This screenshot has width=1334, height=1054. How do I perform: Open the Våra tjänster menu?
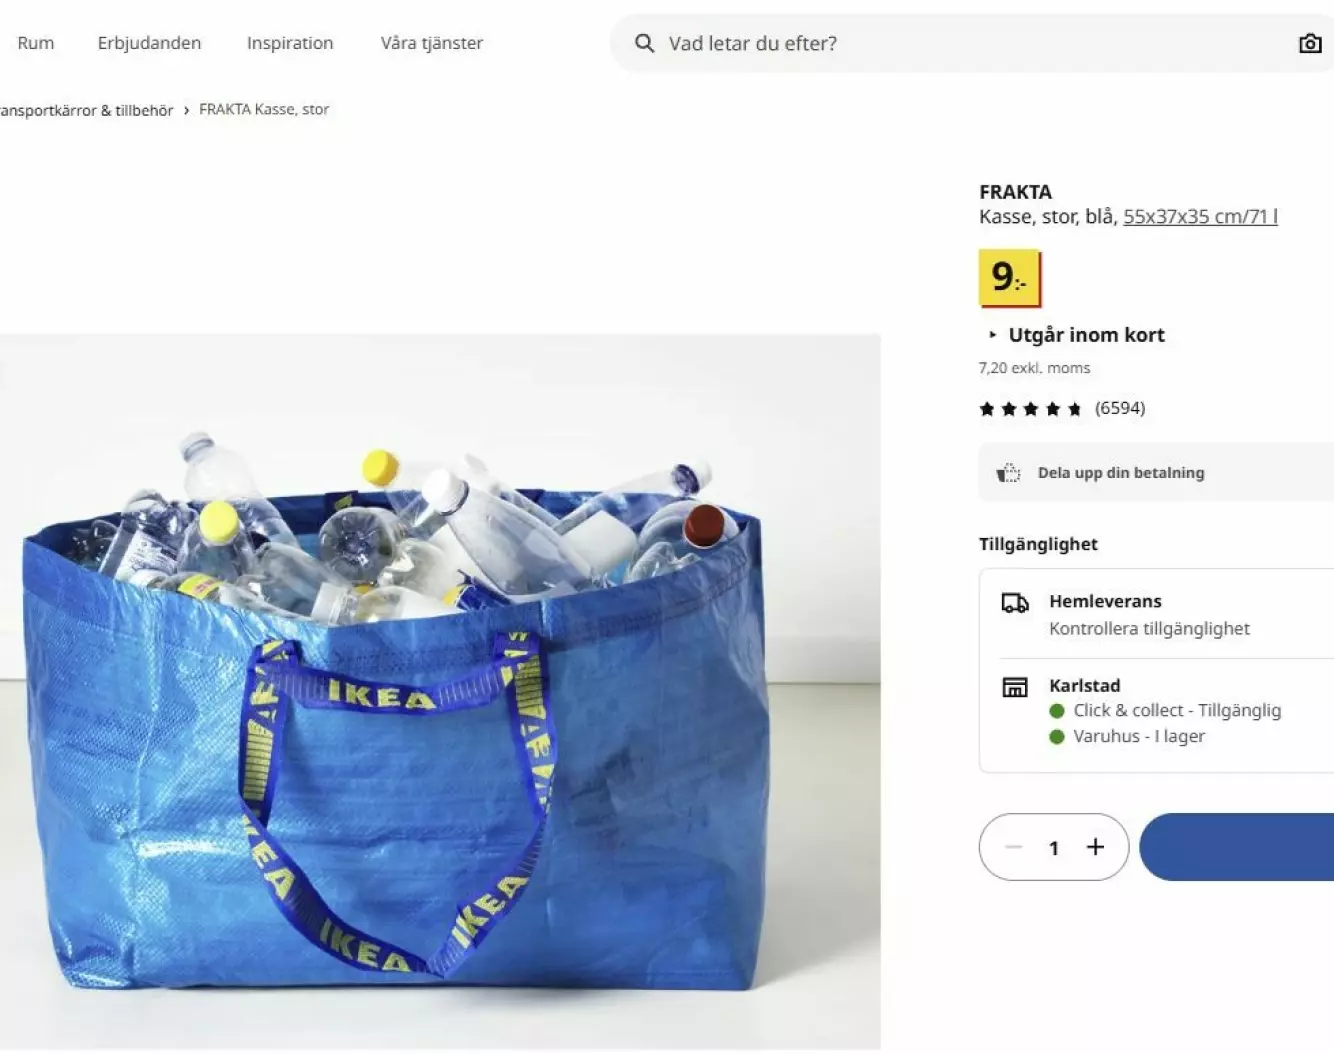pos(432,43)
